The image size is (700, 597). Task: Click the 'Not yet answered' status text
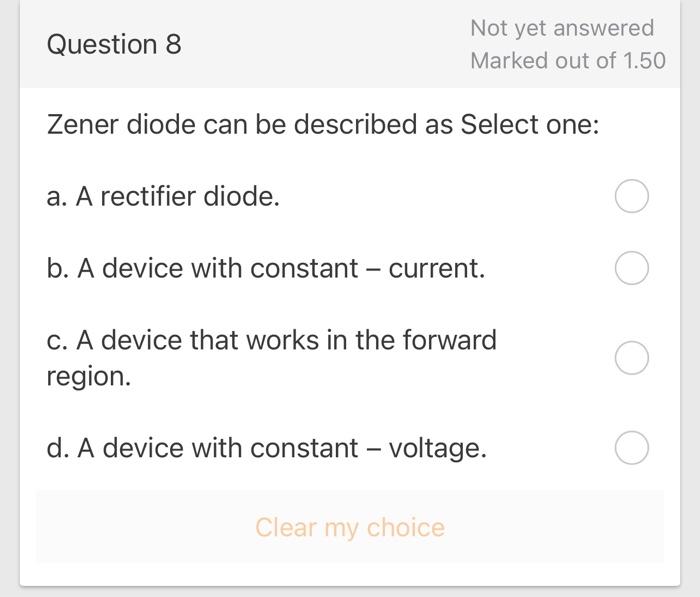[562, 28]
